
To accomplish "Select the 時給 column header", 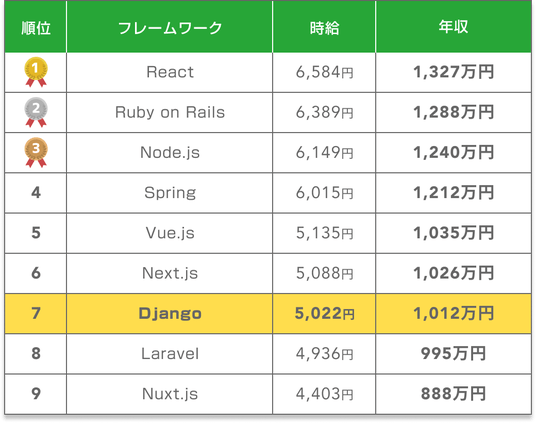I will tap(324, 27).
